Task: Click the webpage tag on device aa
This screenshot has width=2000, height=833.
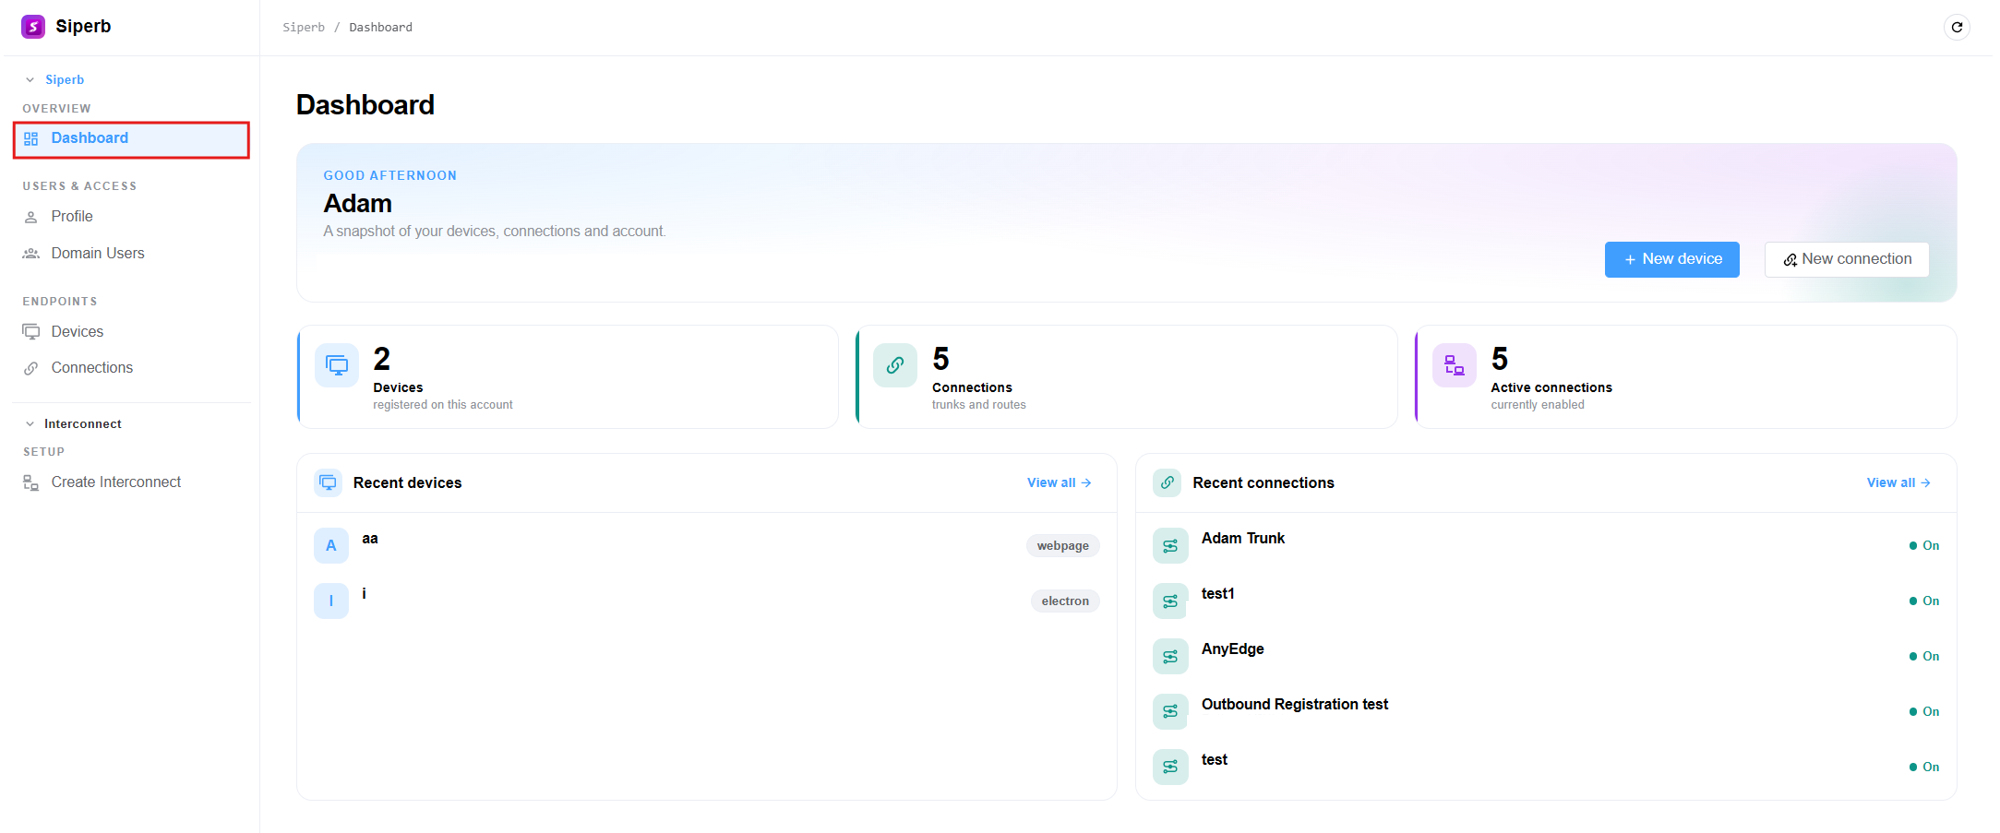Action: point(1063,546)
